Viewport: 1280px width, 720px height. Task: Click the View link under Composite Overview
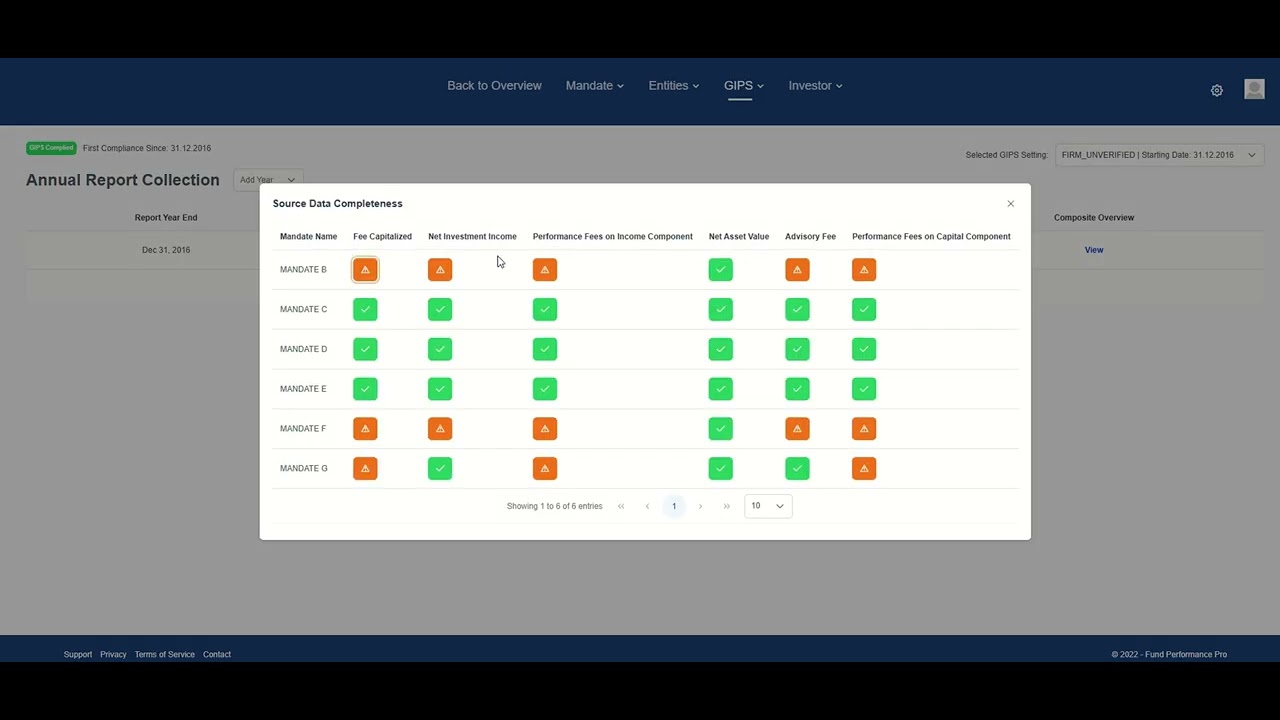1094,250
